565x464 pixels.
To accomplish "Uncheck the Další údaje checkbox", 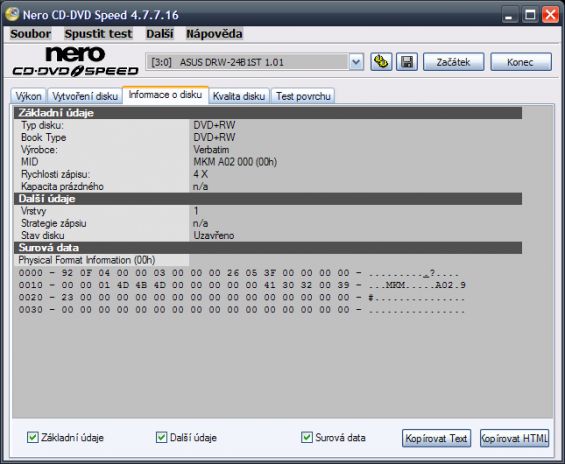I will pos(161,437).
